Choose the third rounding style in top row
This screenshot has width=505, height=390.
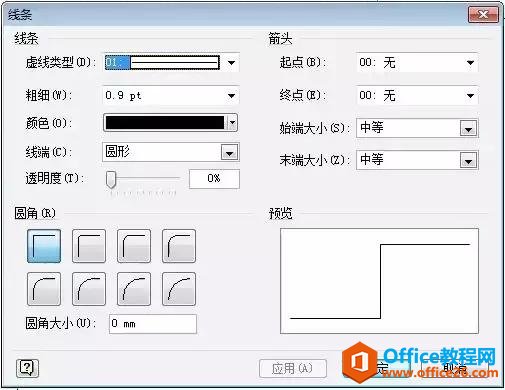click(x=134, y=246)
